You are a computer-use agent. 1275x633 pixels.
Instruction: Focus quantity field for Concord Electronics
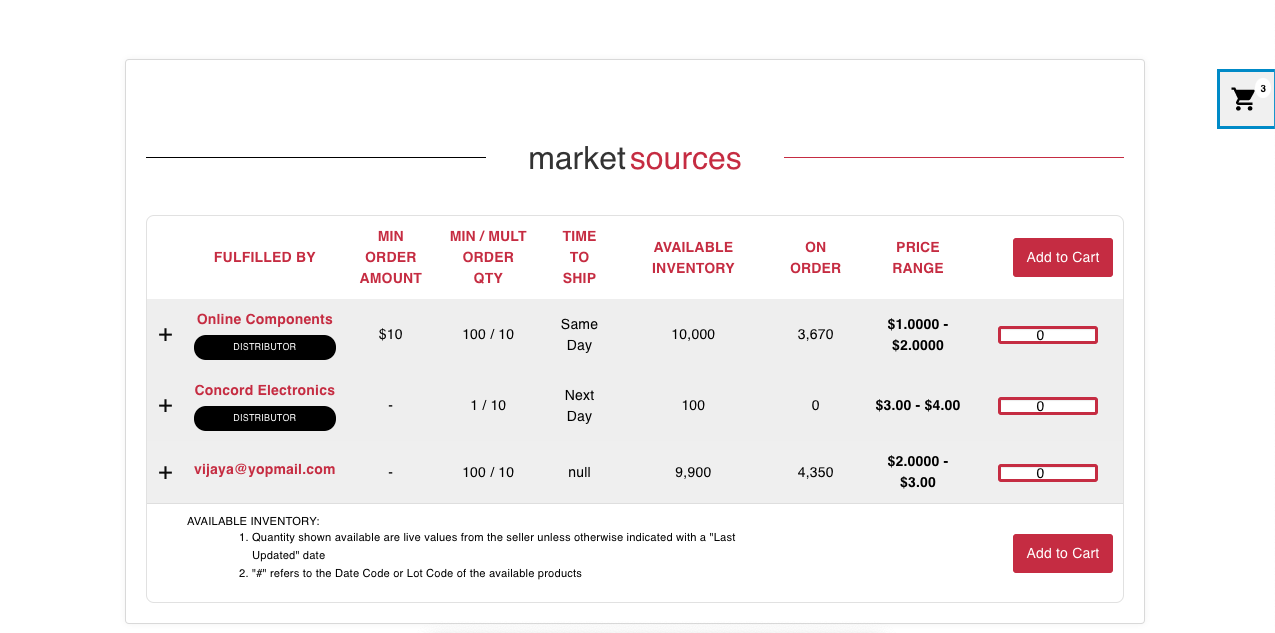point(1047,406)
